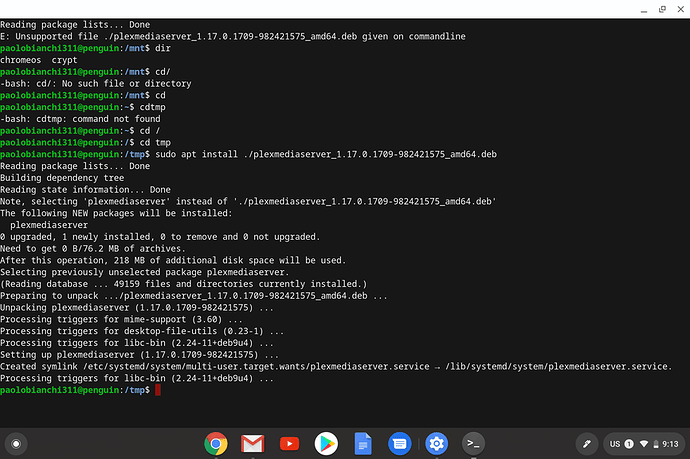The image size is (690, 459).
Task: Click 'Selecting previously unselected package' line
Action: click(x=145, y=272)
